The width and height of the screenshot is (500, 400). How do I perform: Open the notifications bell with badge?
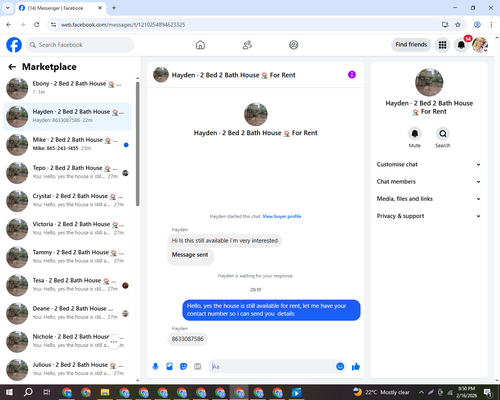461,45
